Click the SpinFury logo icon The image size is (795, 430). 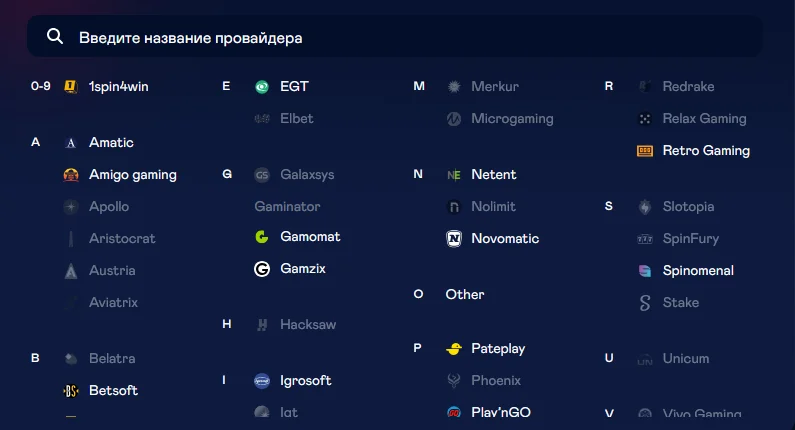pyautogui.click(x=645, y=239)
